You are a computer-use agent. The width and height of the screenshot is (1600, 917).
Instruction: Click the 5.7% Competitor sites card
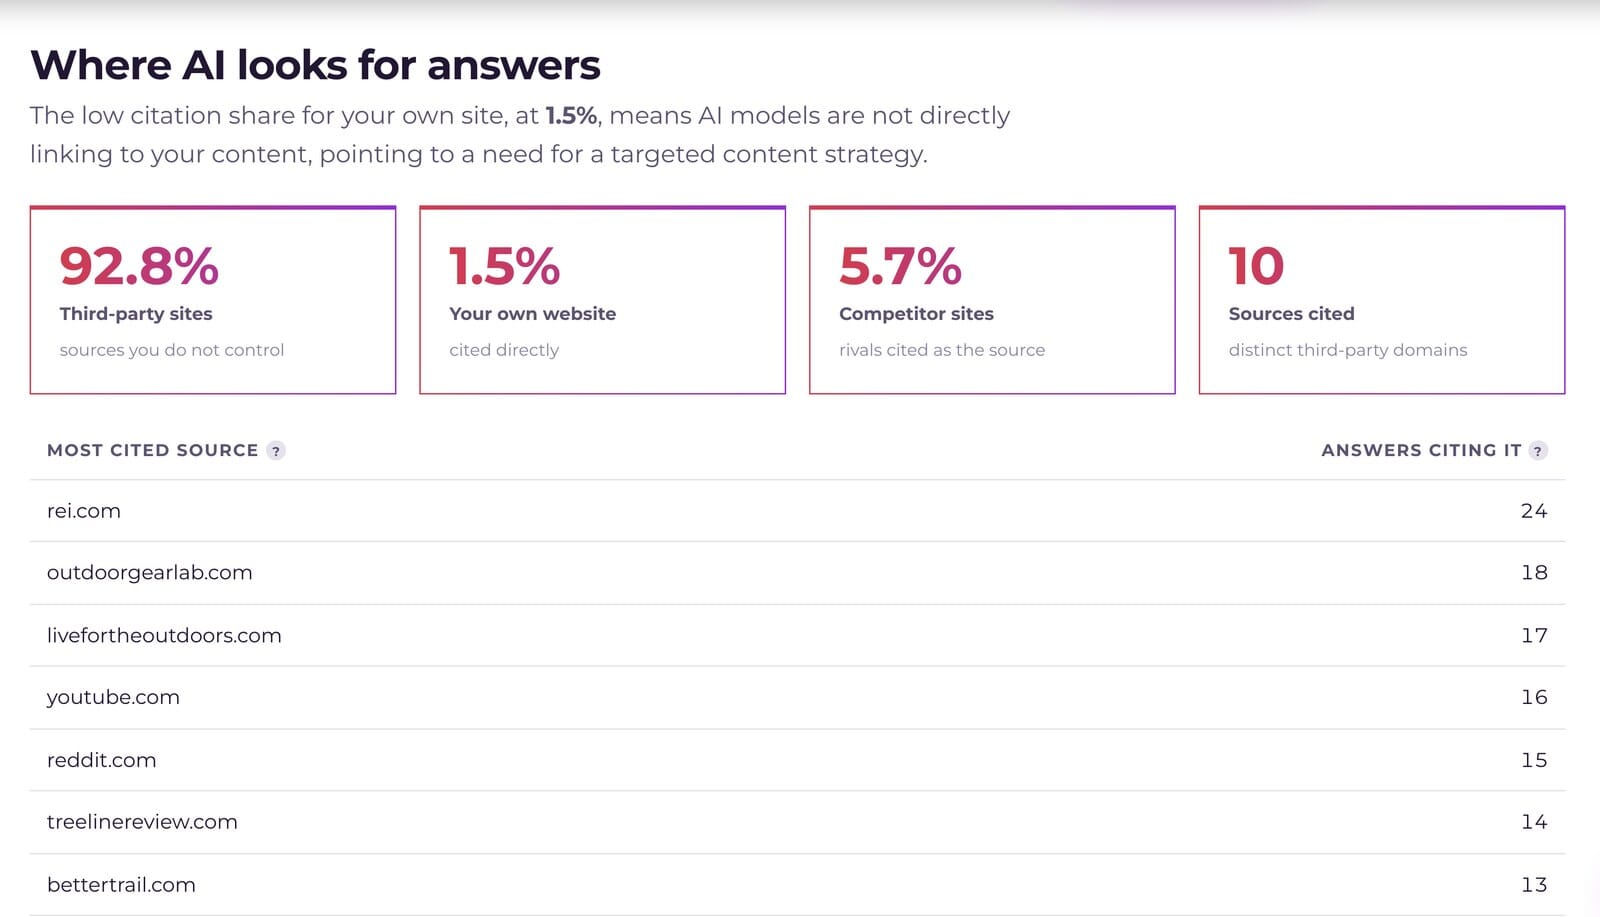point(992,300)
